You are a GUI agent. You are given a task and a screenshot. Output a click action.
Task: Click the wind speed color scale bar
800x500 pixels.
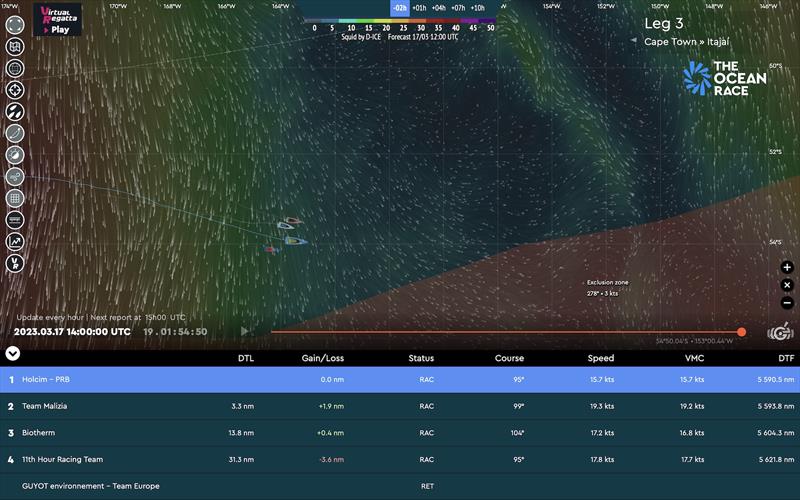tap(399, 21)
